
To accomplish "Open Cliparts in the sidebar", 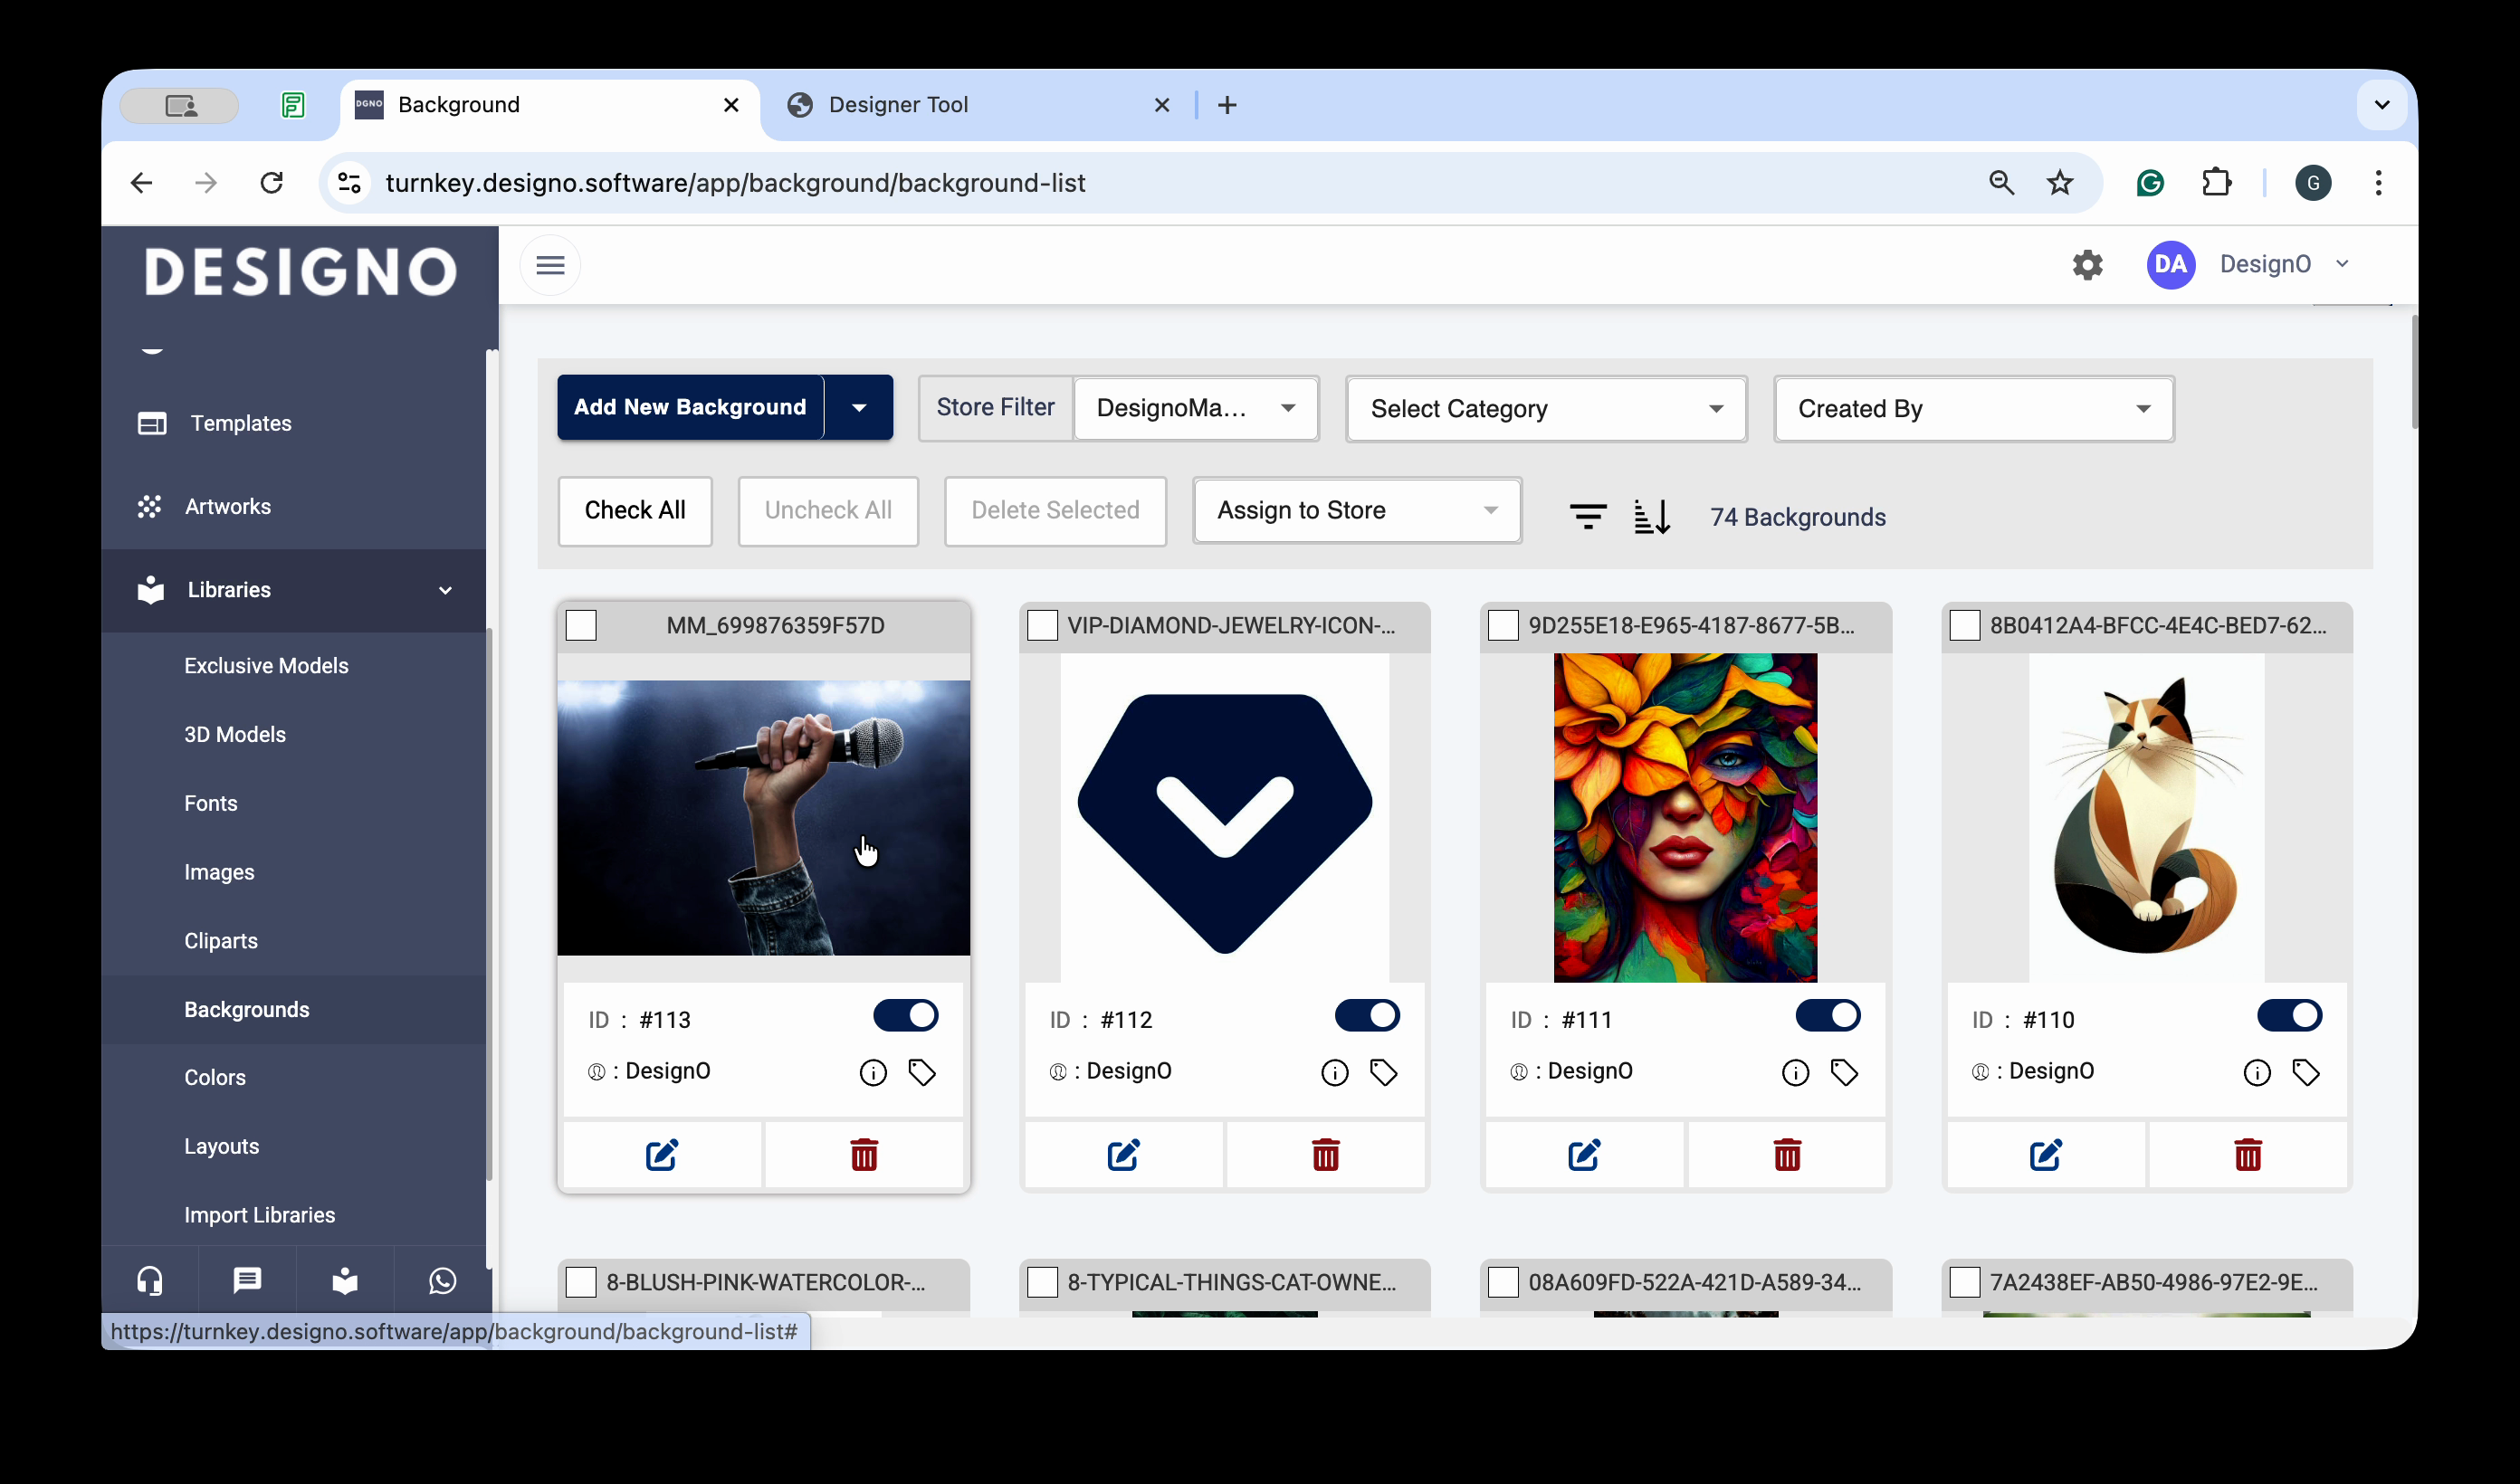I will 221,941.
